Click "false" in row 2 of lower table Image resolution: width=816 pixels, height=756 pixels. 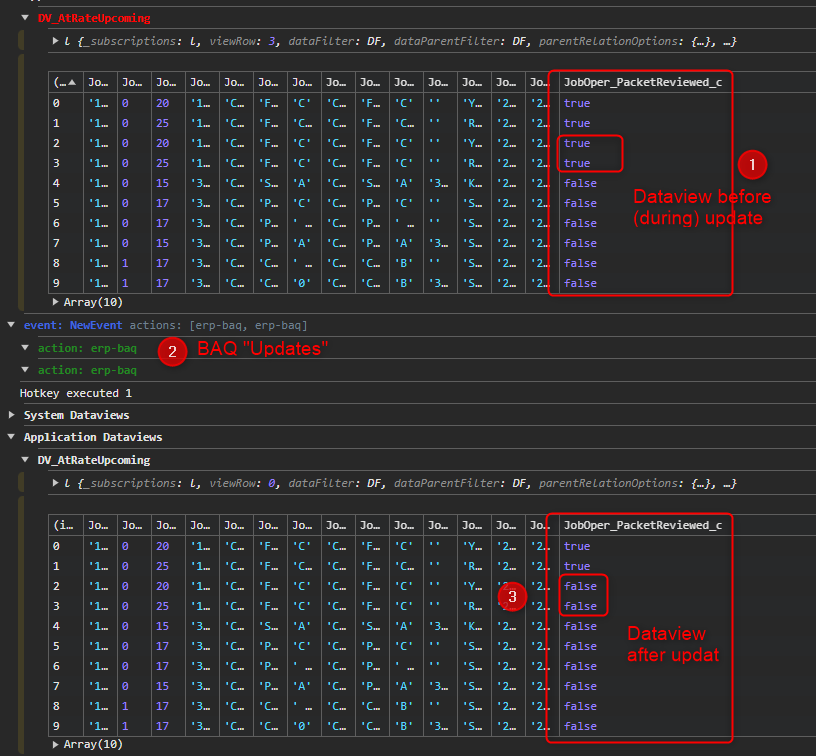click(580, 586)
